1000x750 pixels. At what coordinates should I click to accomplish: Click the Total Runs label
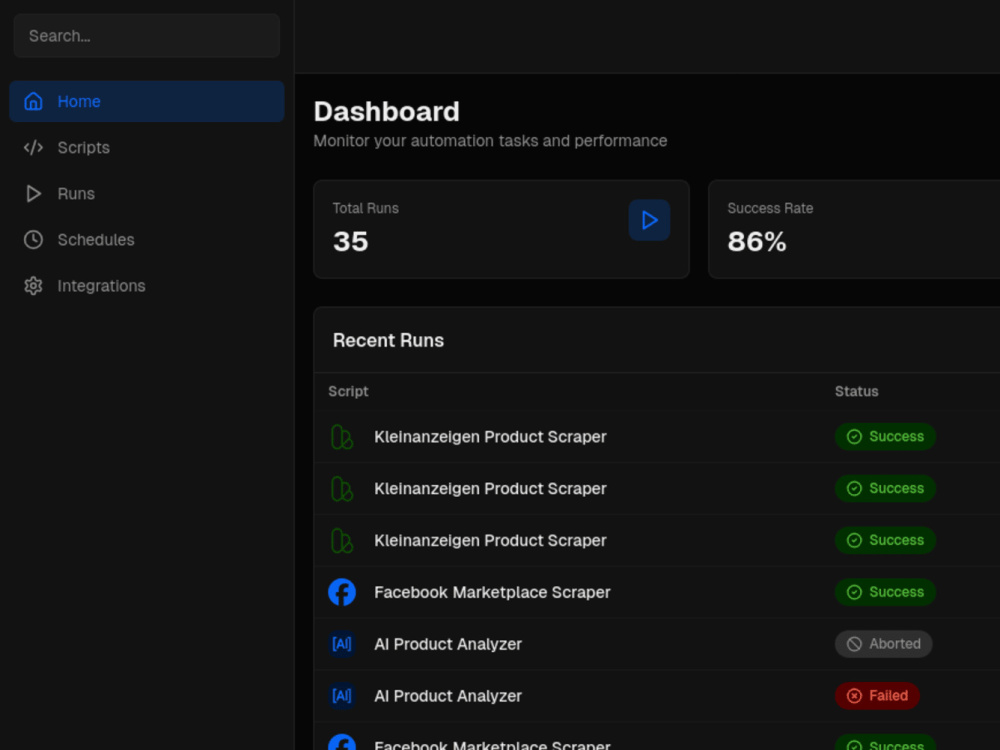tap(365, 209)
